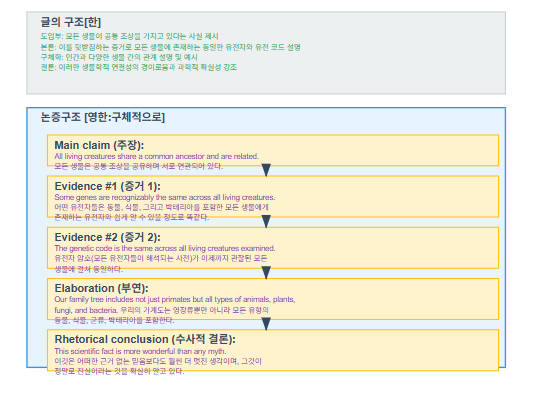Click the 'Elaboration (부연):' heading
540x403 pixels.
(x=101, y=288)
